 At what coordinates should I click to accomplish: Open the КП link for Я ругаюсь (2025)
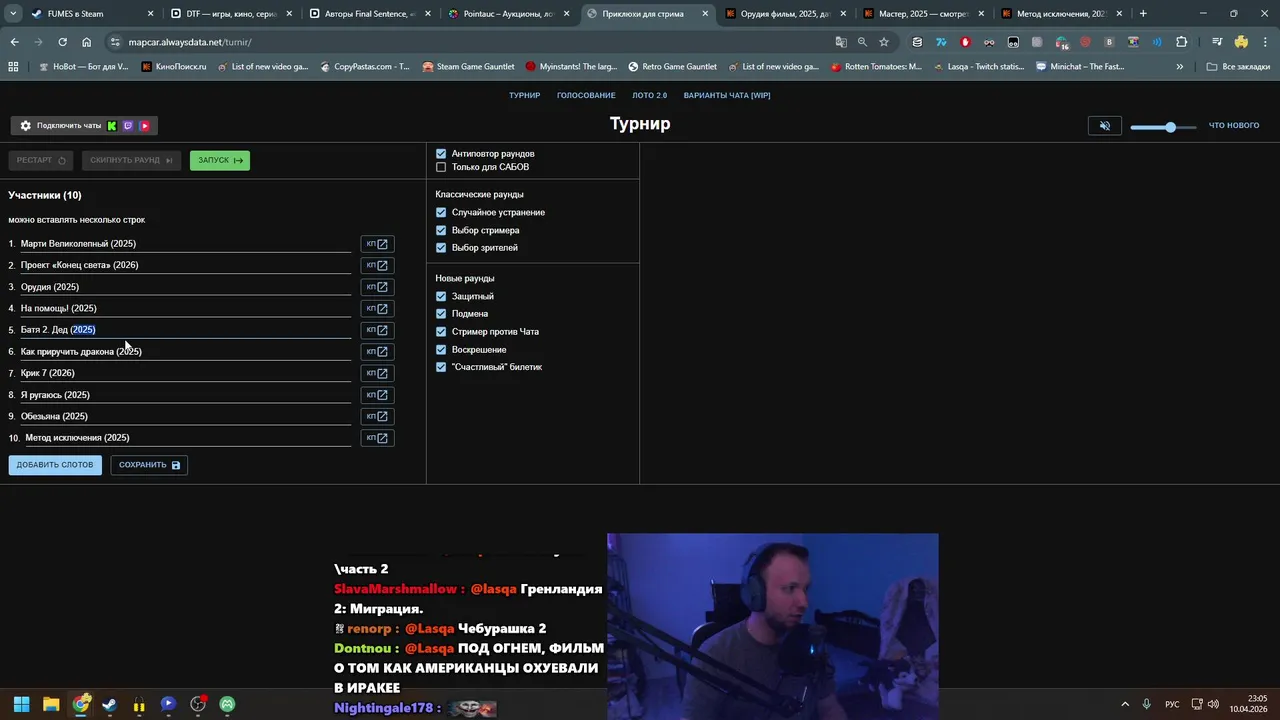377,394
